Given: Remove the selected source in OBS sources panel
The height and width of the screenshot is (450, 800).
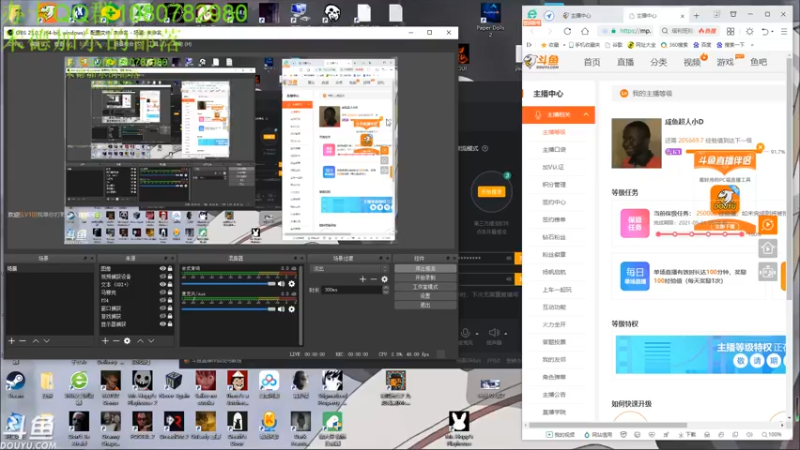Looking at the screenshot, I should [116, 340].
